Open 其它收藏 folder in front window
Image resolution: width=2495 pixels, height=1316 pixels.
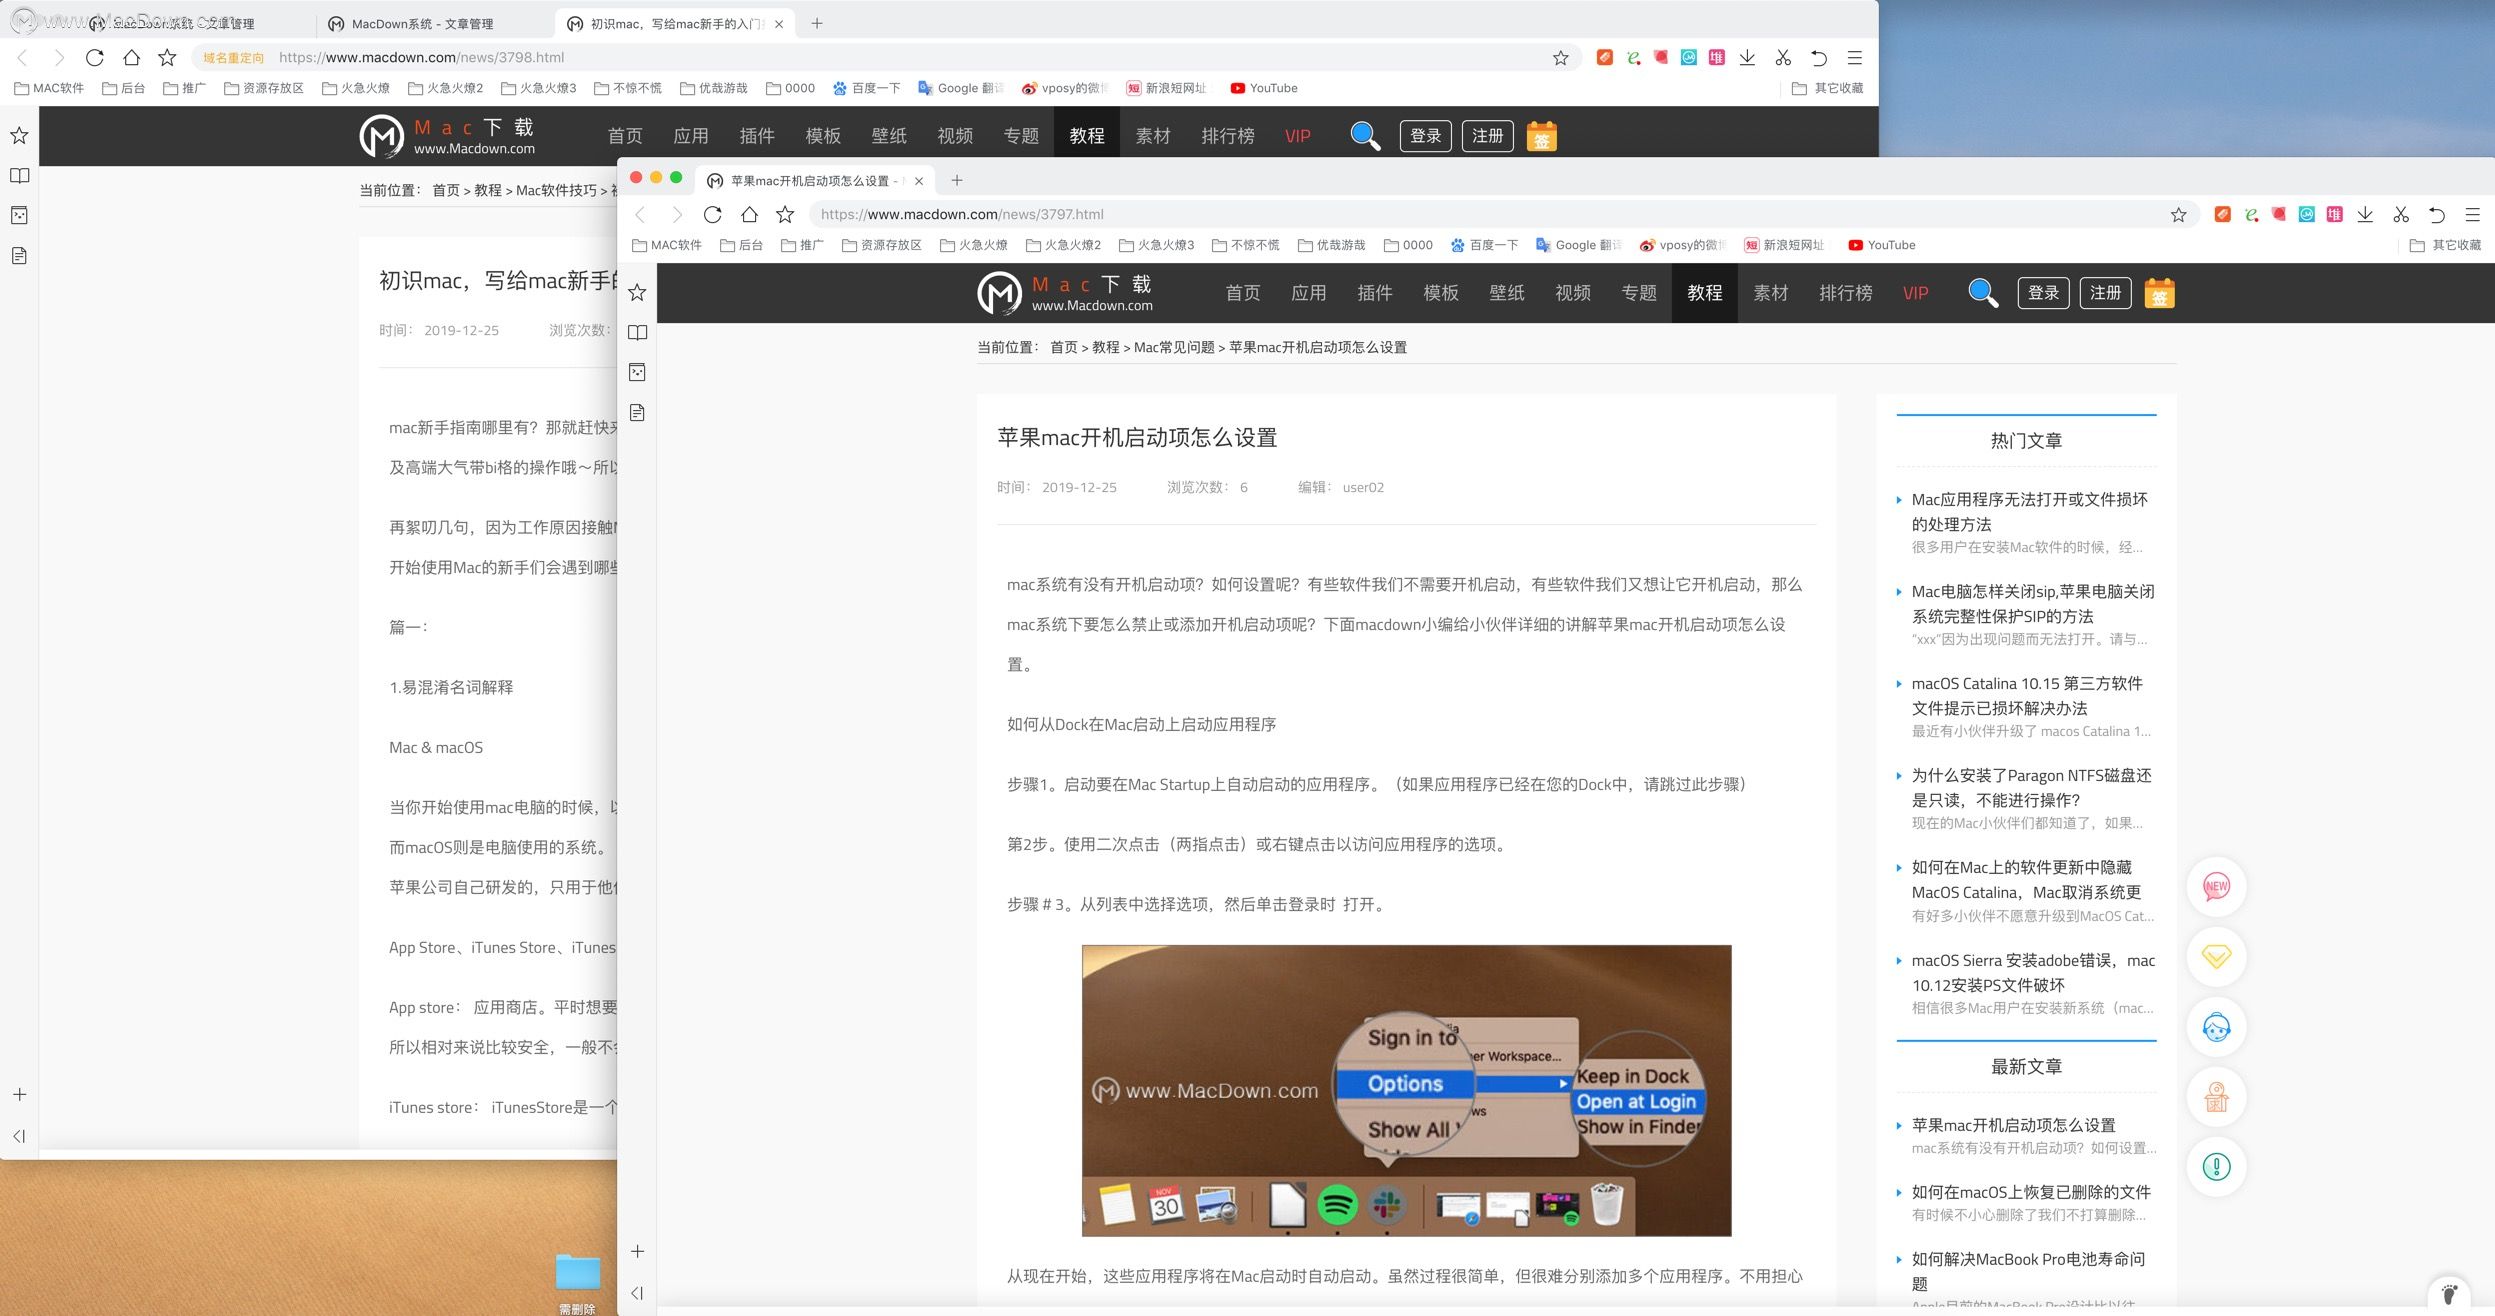[x=2445, y=245]
